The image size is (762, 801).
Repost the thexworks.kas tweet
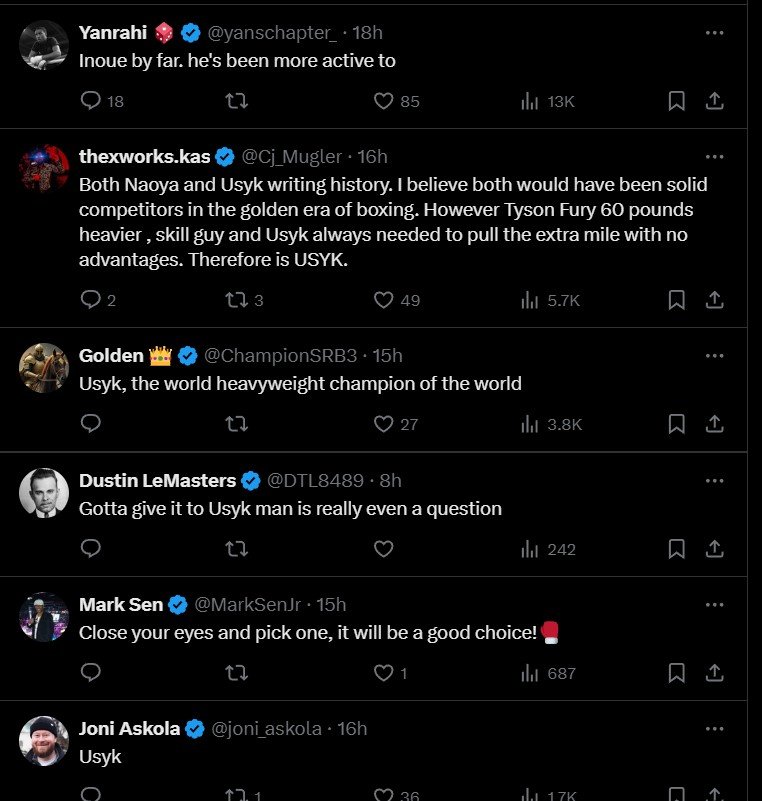click(x=237, y=300)
